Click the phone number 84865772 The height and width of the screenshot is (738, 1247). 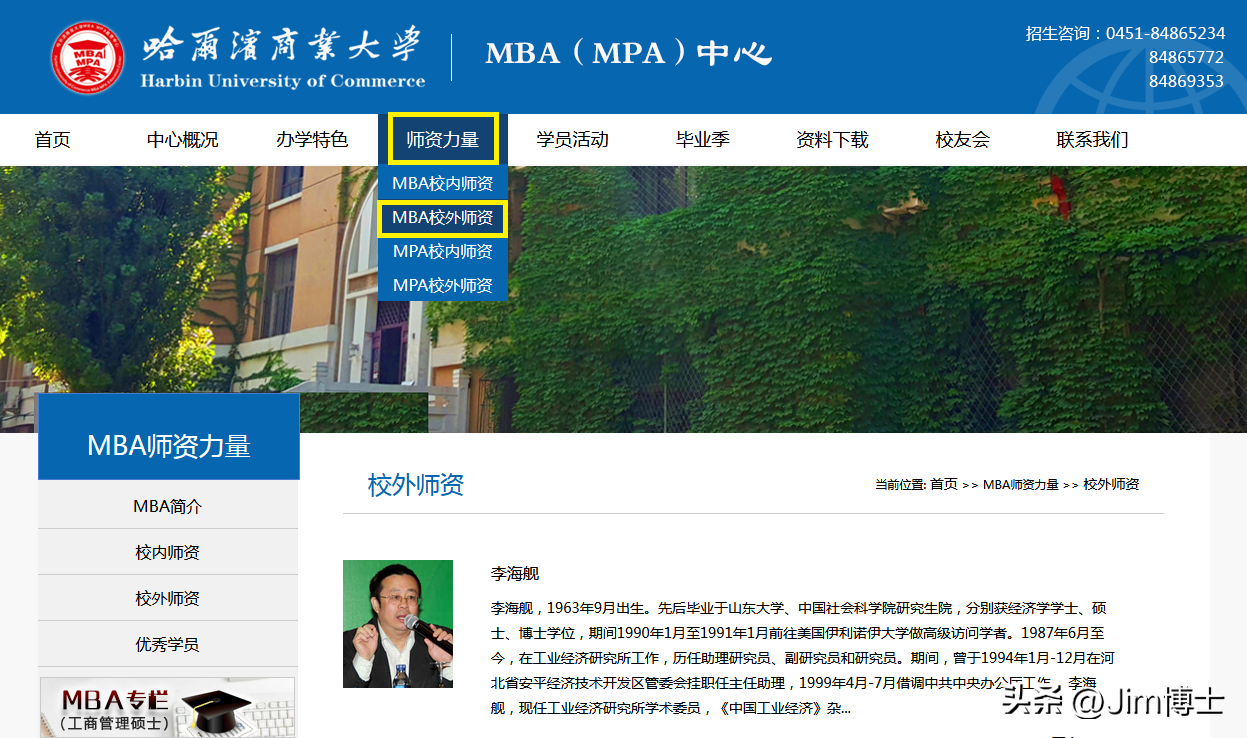click(x=1186, y=58)
